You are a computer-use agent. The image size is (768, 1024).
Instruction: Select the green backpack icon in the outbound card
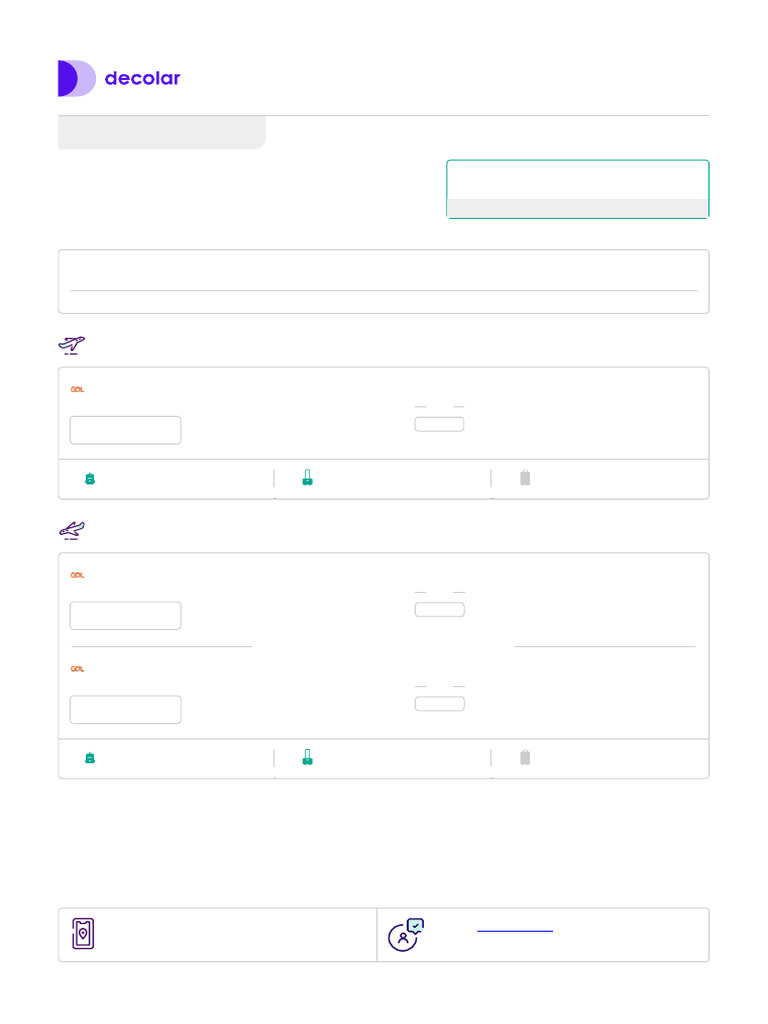point(90,479)
